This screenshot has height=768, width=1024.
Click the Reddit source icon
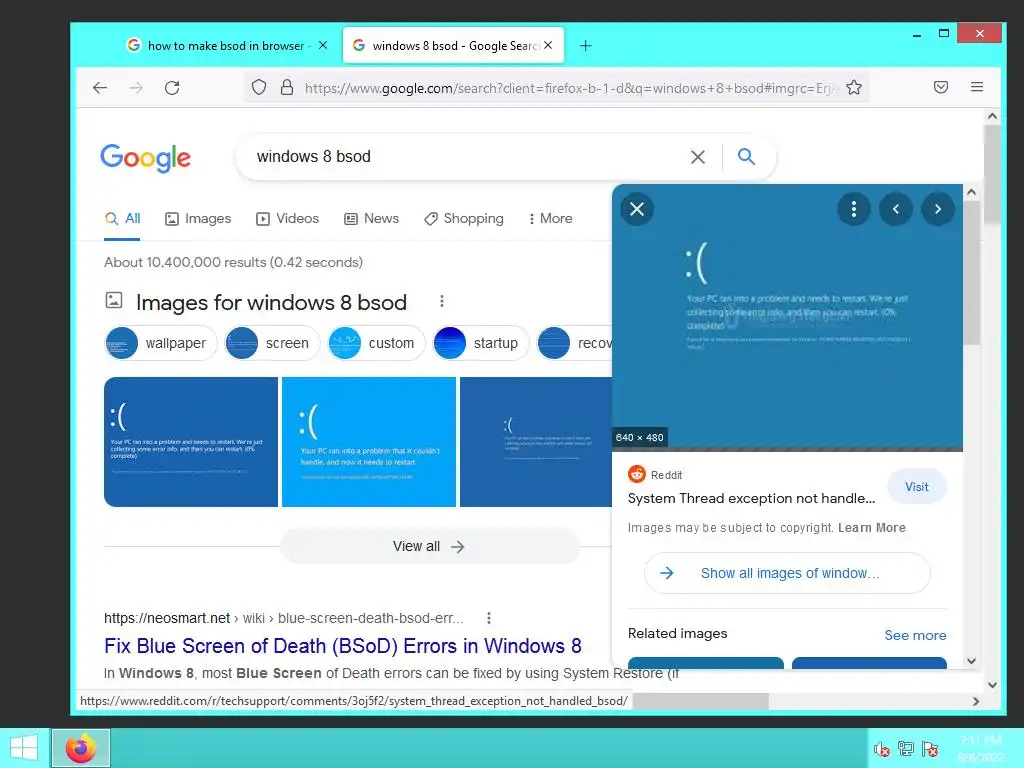pos(637,474)
